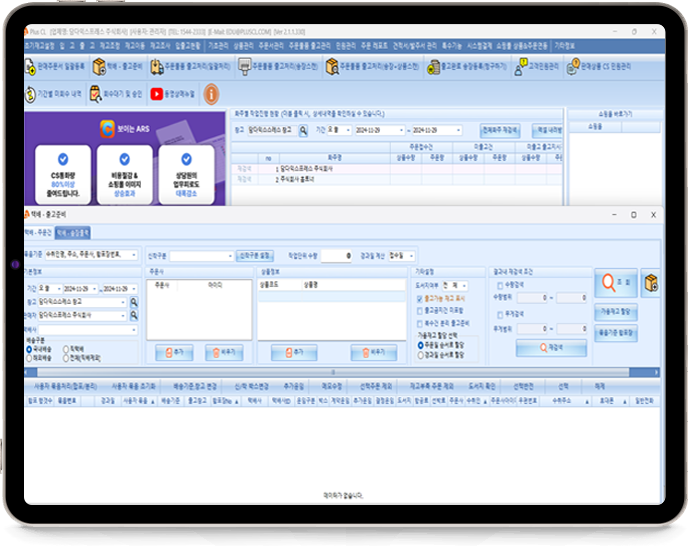Click 추가 button under 상품정보 list
Viewport: 688px width, 546px height.
pos(294,352)
